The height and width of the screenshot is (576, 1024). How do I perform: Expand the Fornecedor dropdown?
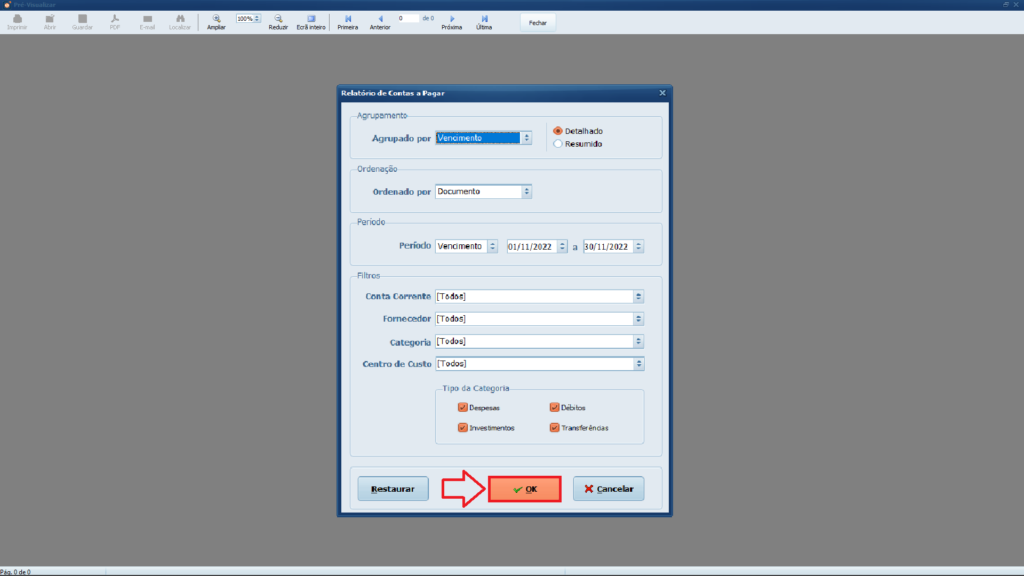click(x=638, y=319)
